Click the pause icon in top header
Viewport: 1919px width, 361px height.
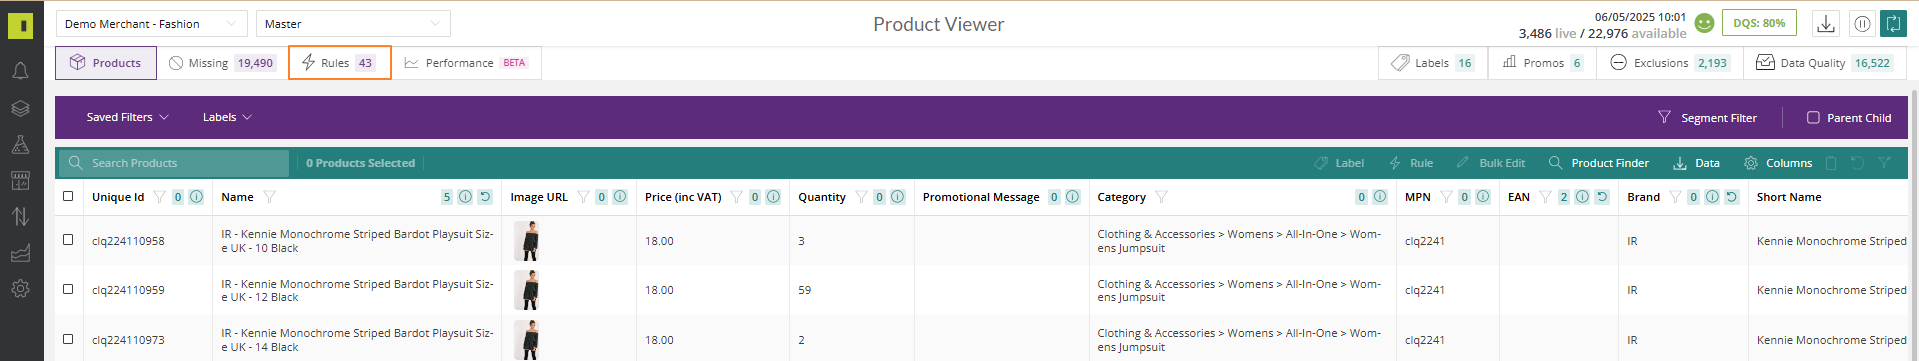(x=1862, y=23)
